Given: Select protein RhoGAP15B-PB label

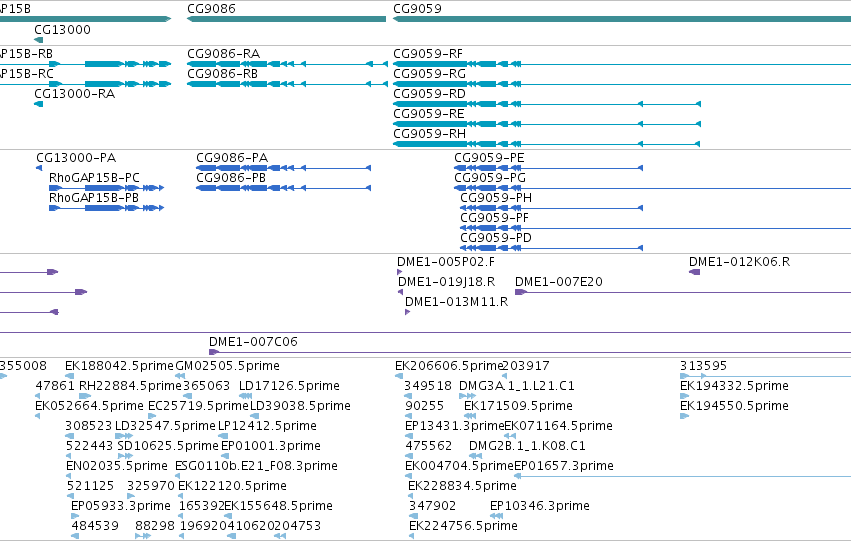Looking at the screenshot, I should [x=94, y=198].
